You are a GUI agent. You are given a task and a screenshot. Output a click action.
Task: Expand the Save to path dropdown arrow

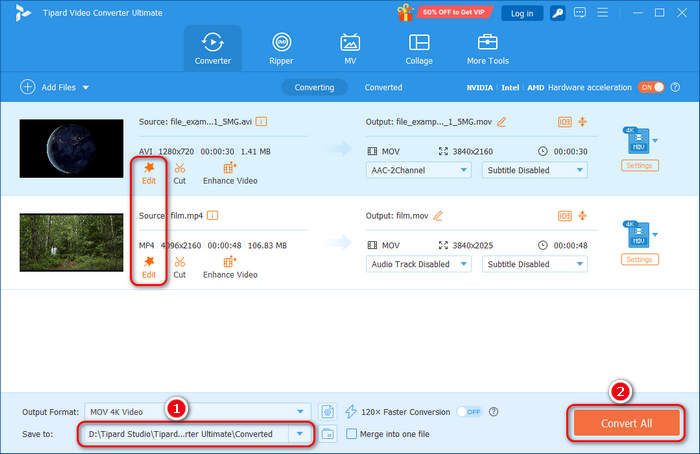(x=300, y=434)
